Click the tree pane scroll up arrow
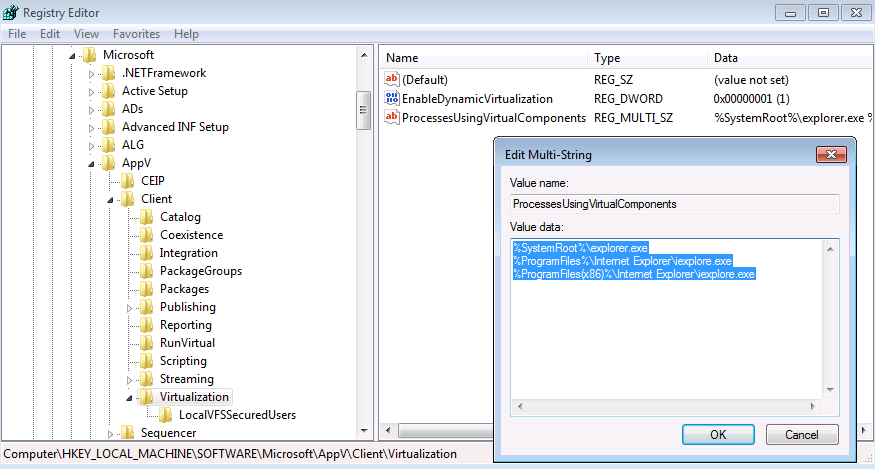The height and width of the screenshot is (469, 875). pyautogui.click(x=364, y=55)
